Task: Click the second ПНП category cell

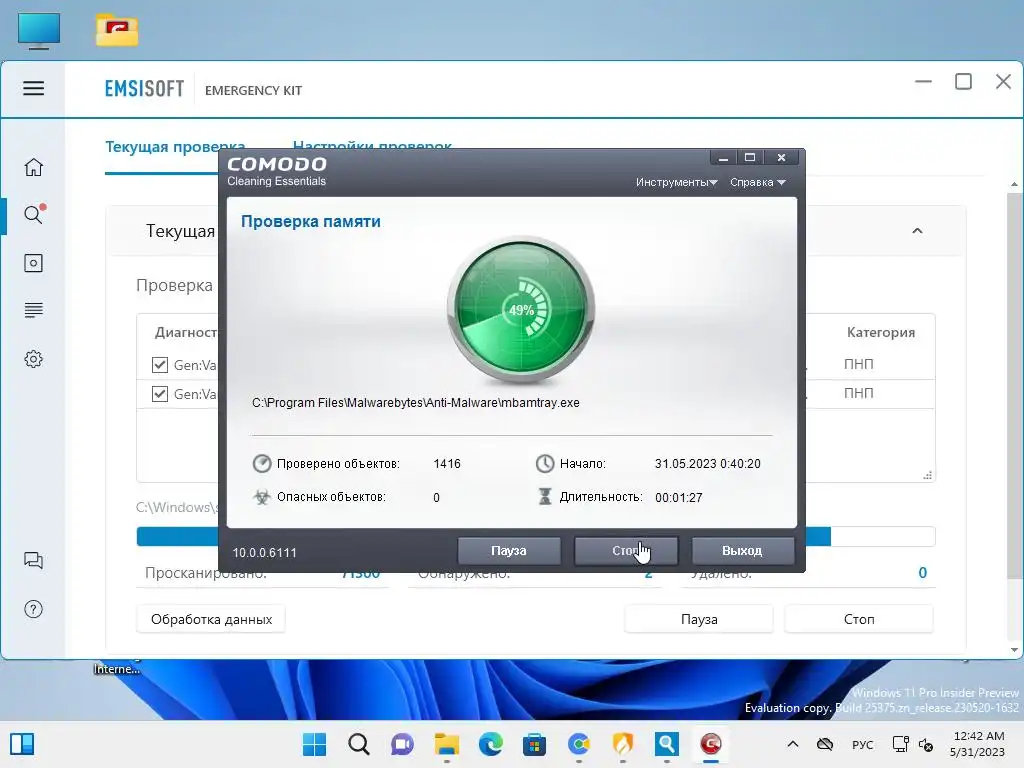Action: click(858, 392)
